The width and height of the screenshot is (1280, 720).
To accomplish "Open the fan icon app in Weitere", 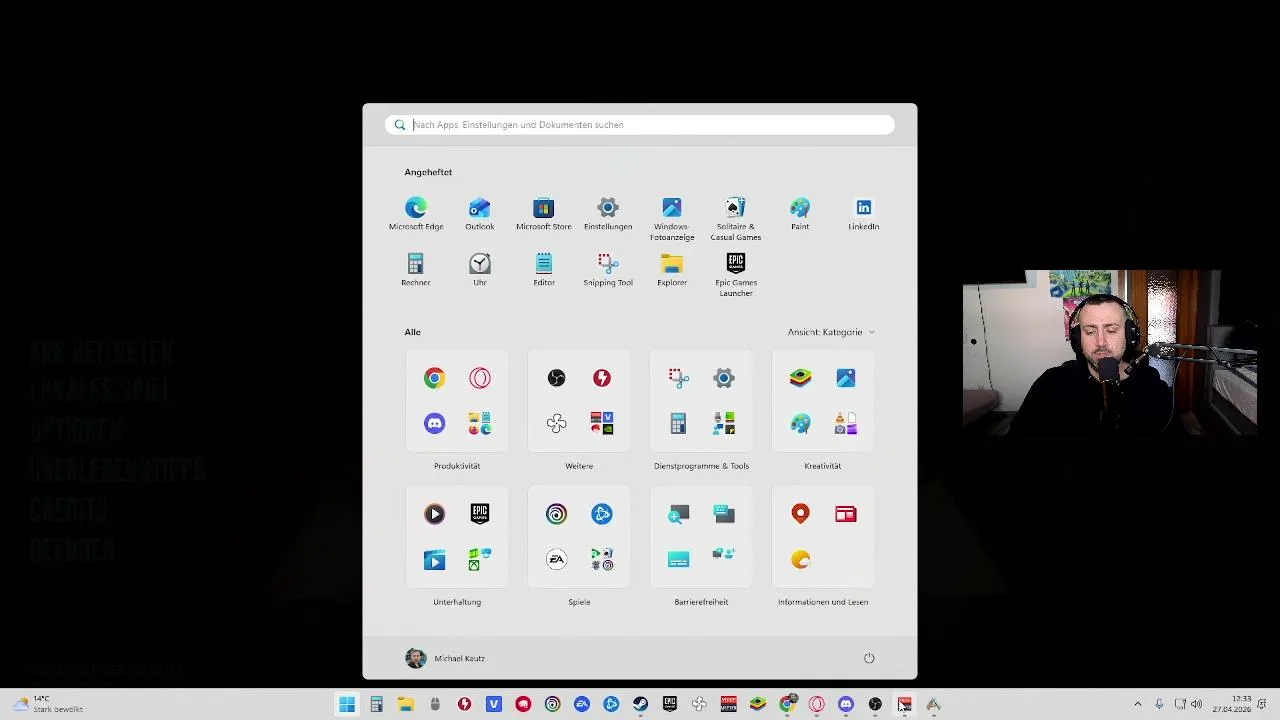I will [x=556, y=424].
